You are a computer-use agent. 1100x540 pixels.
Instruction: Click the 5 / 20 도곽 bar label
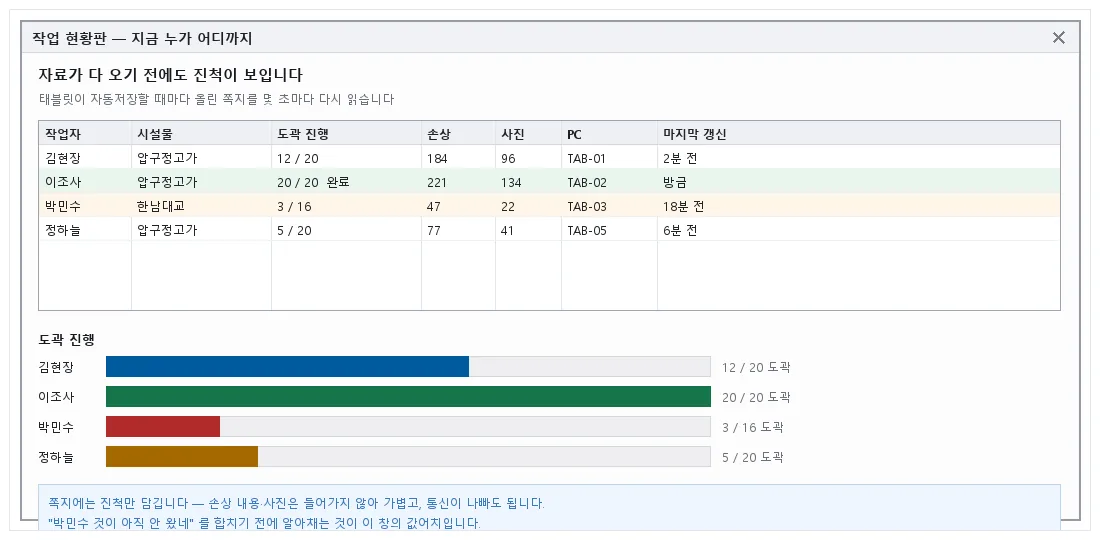pyautogui.click(x=752, y=458)
